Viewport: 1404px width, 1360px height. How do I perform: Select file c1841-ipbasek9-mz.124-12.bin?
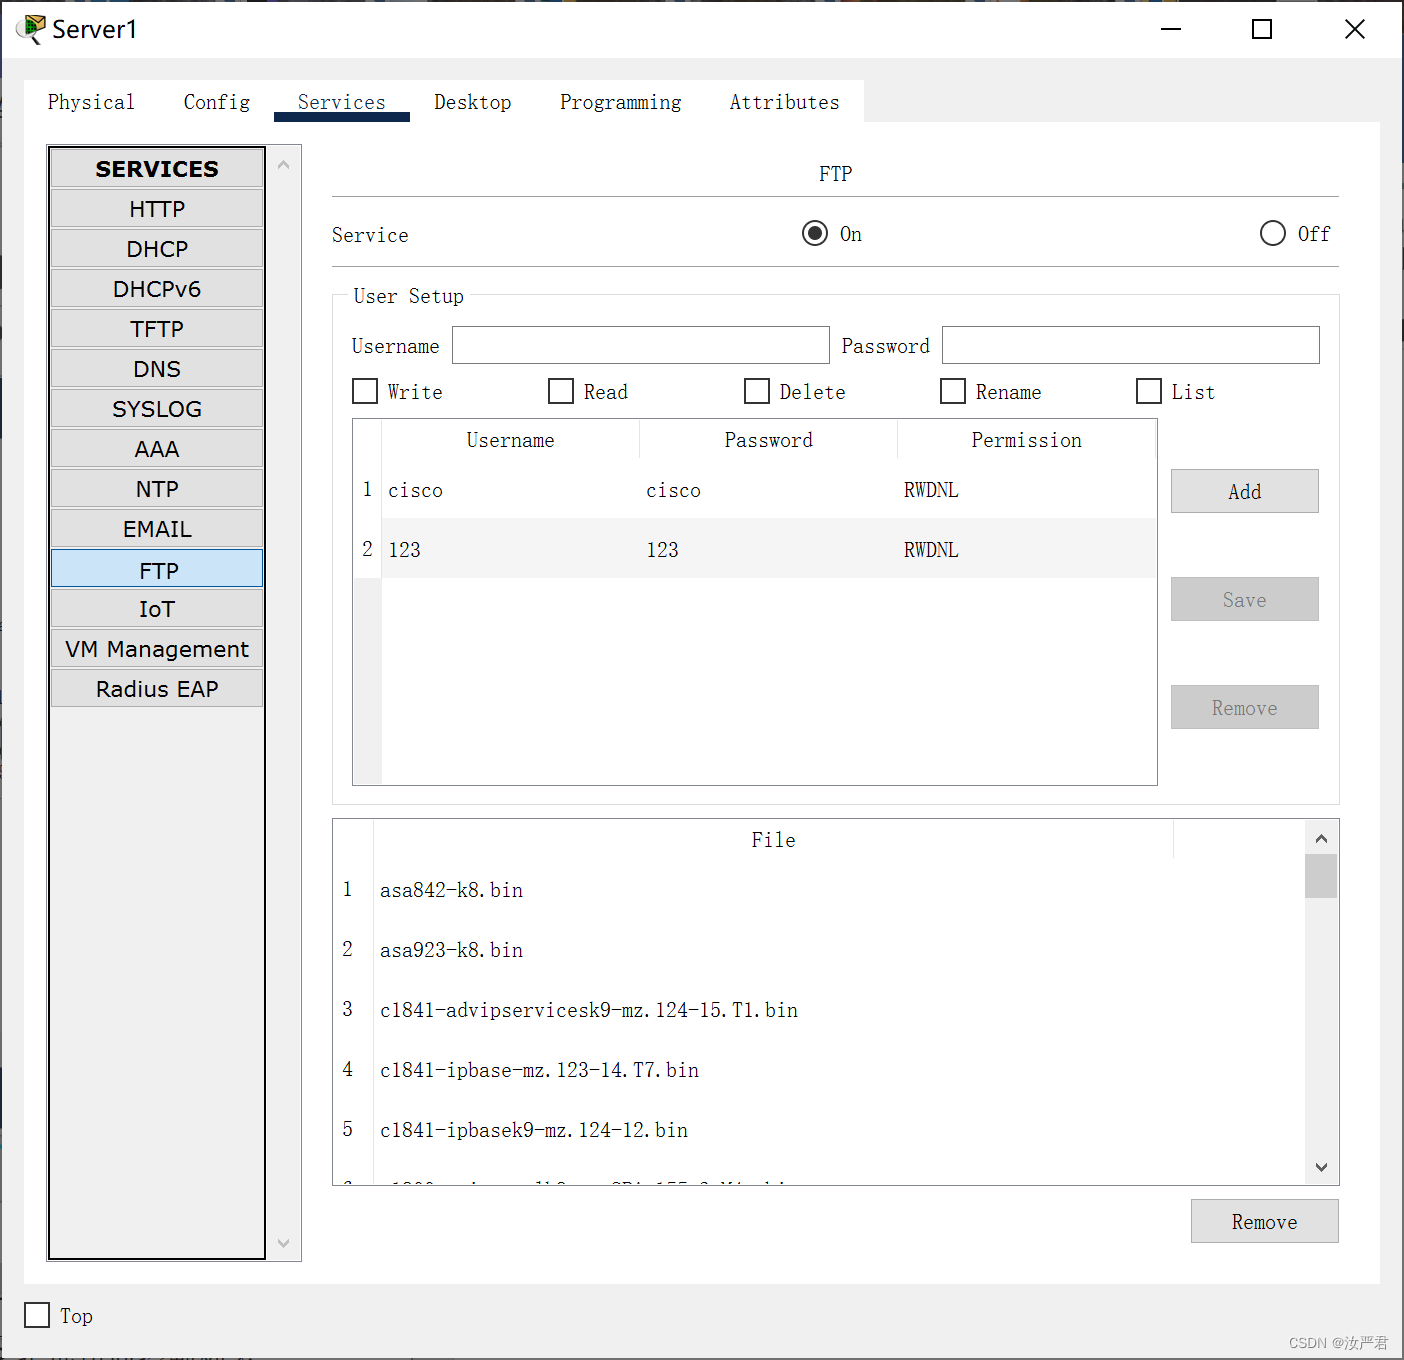click(773, 1130)
